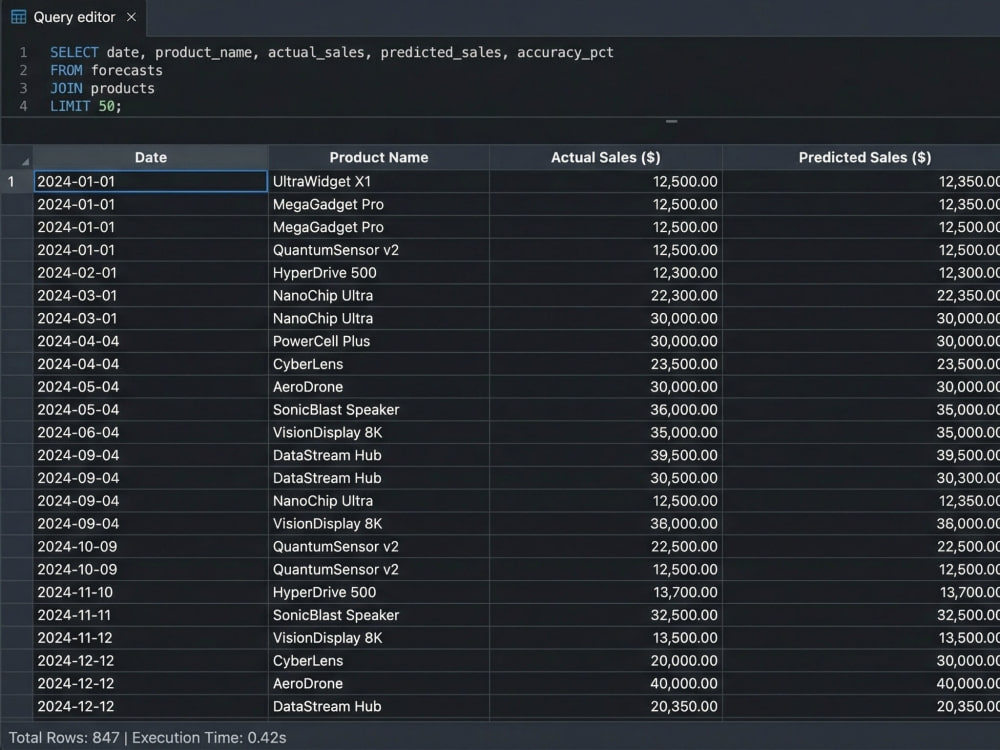Select the Query editor tab
This screenshot has height=750, width=1000.
click(x=74, y=17)
